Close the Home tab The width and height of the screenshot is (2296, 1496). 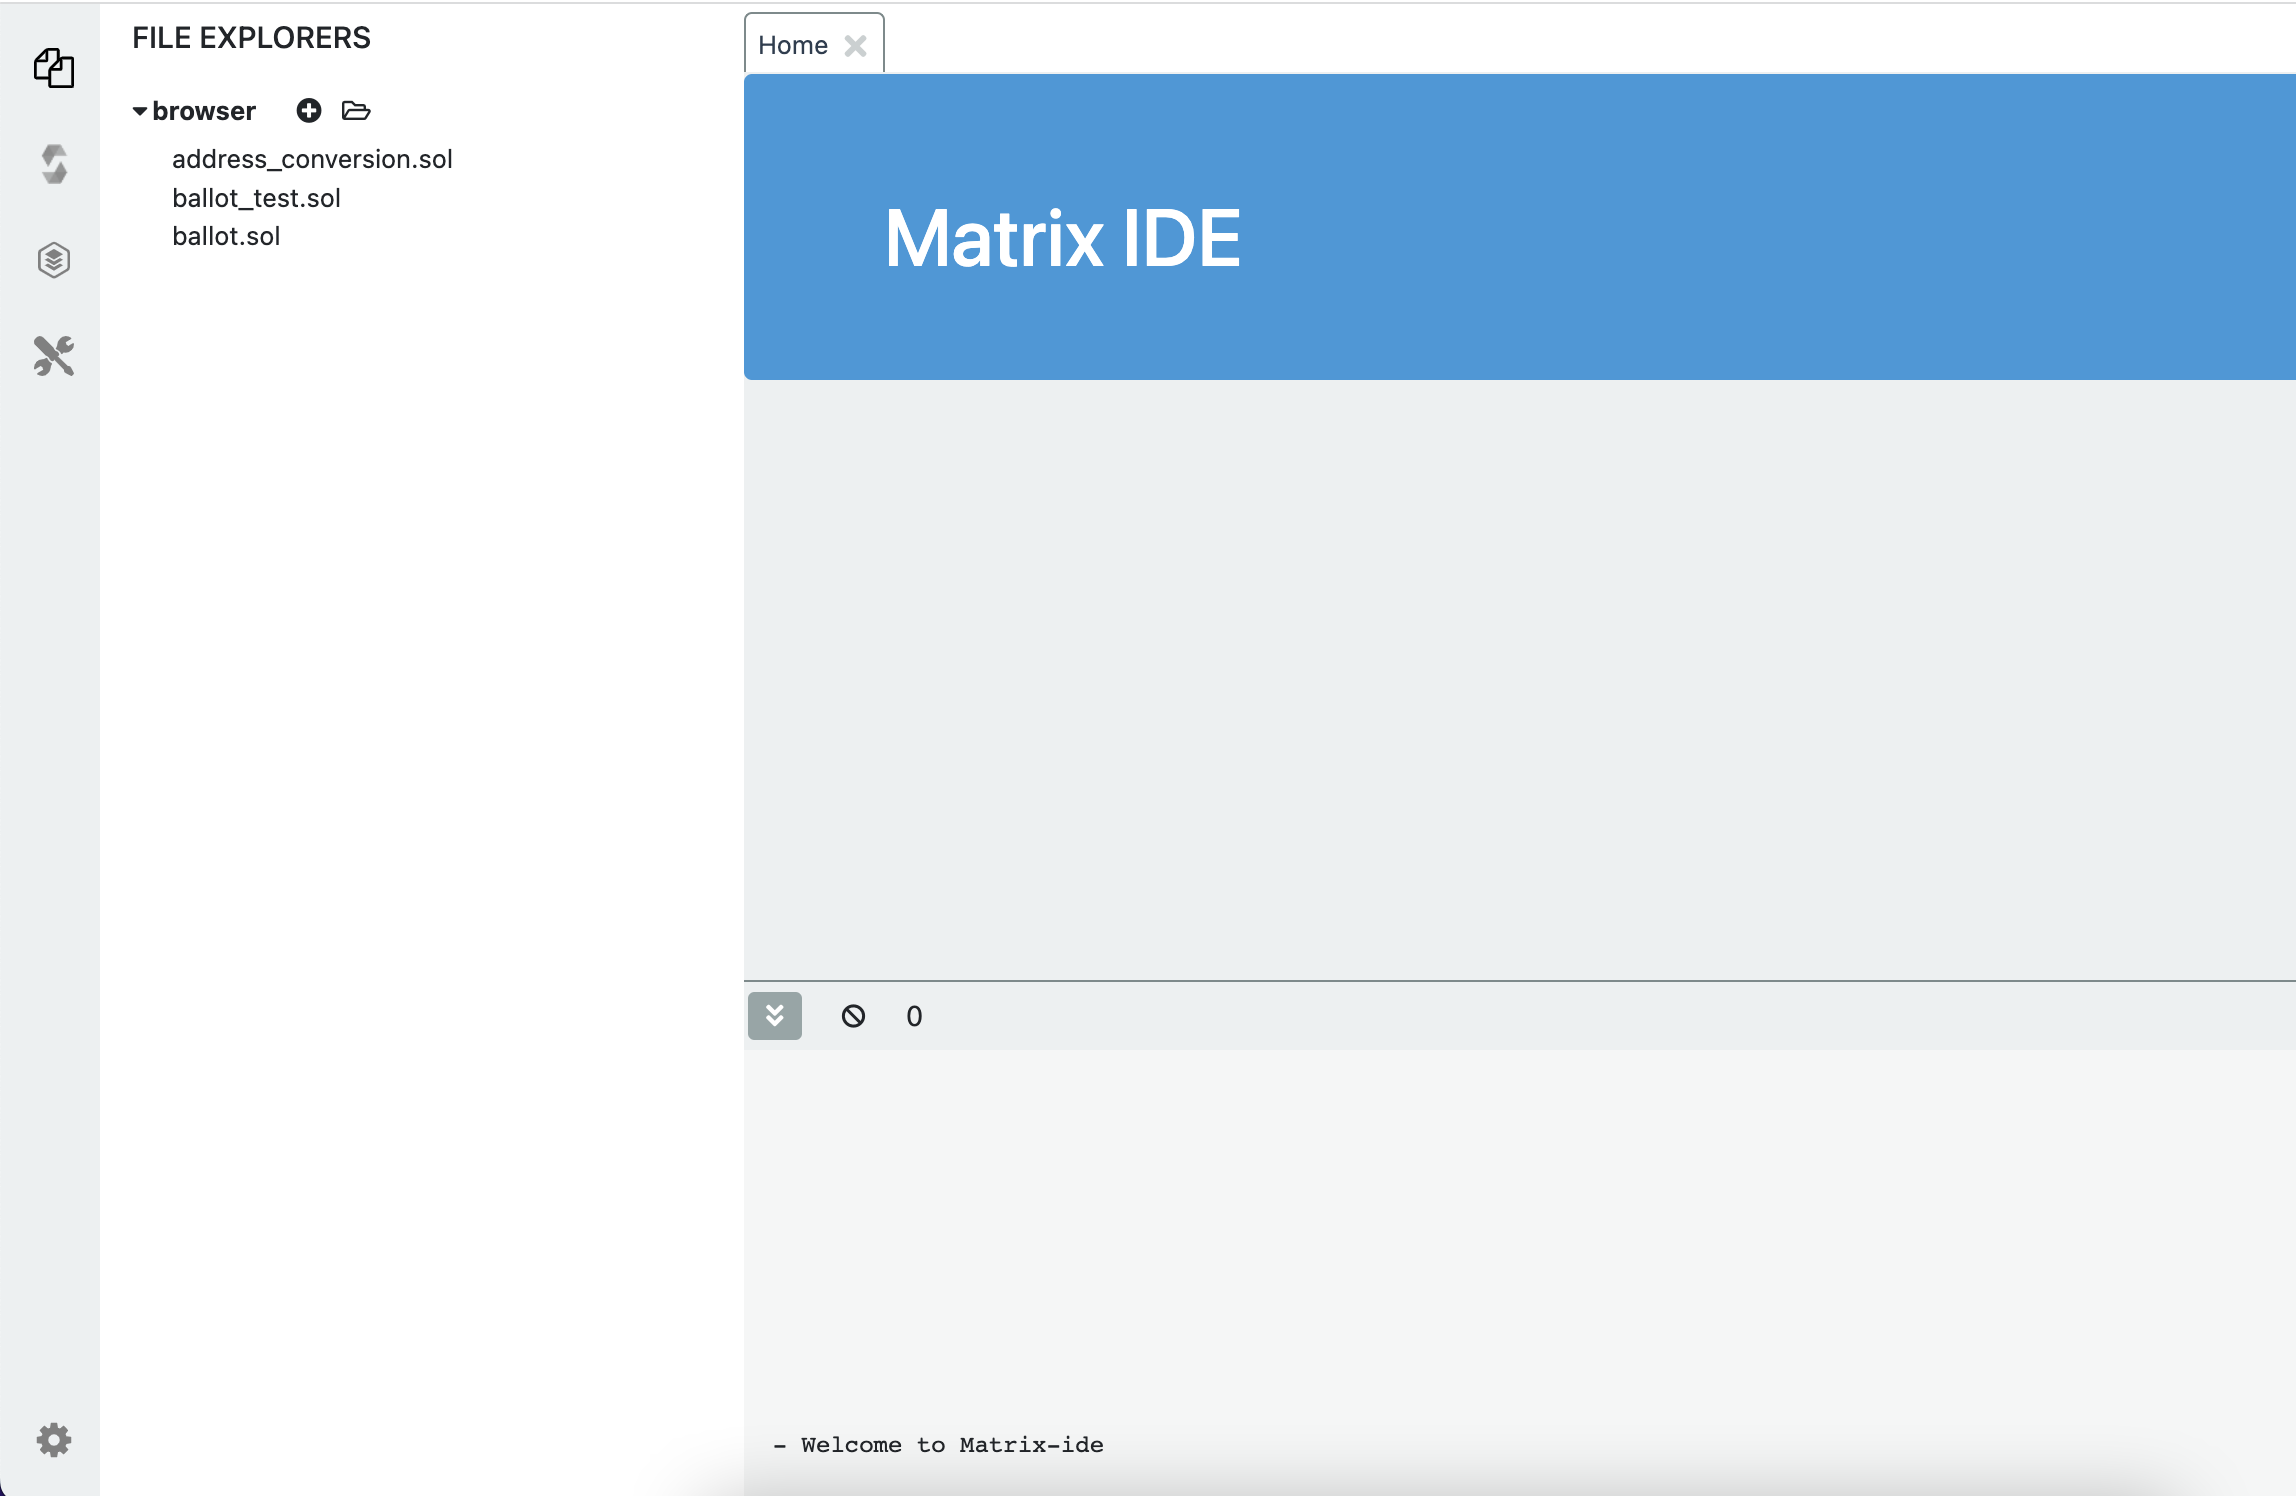pos(855,46)
